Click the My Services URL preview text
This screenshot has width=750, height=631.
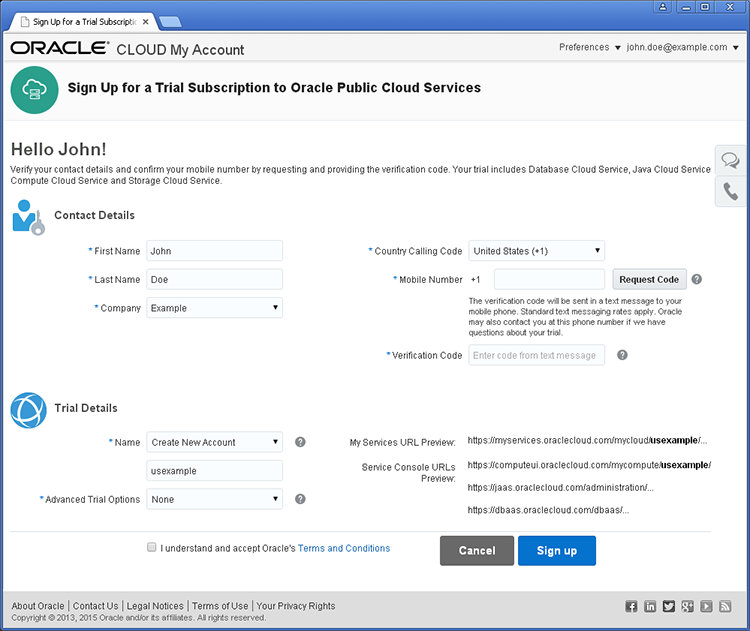(x=587, y=441)
